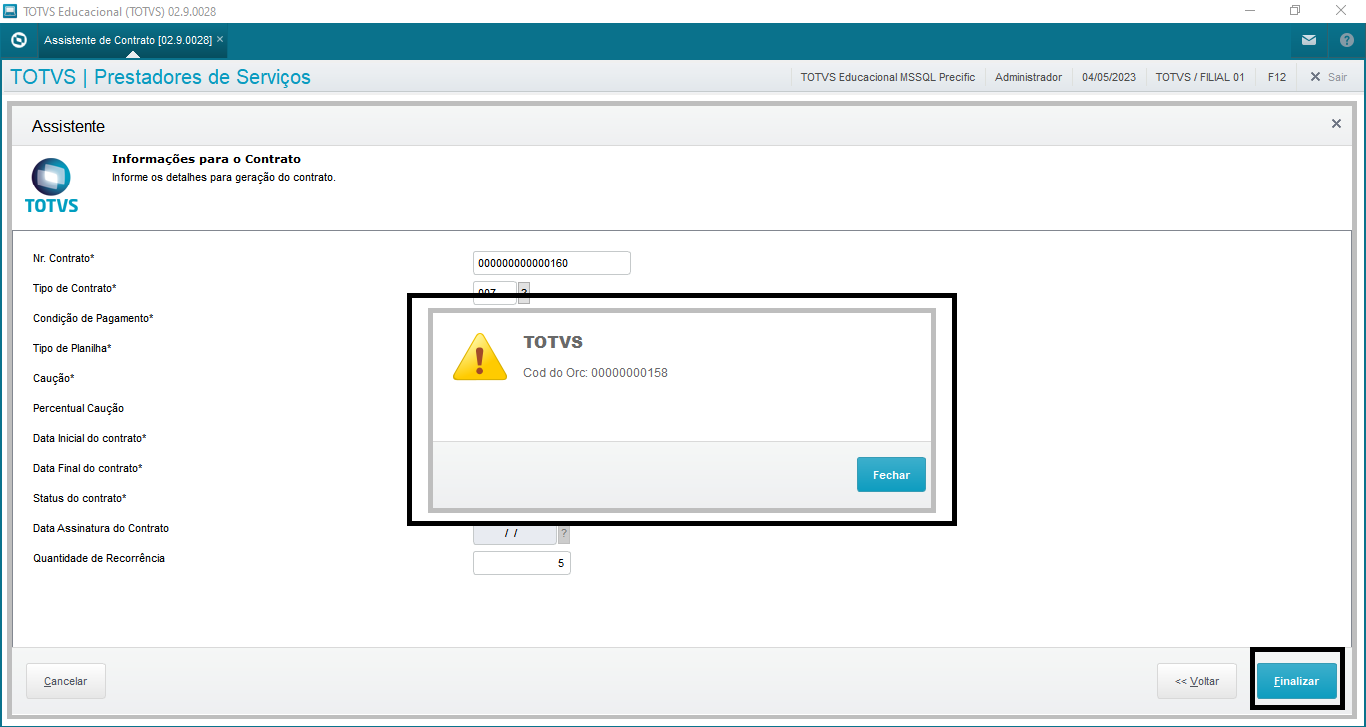This screenshot has height=727, width=1366.
Task: Click the 04/05/2023 system date
Action: [x=1109, y=77]
